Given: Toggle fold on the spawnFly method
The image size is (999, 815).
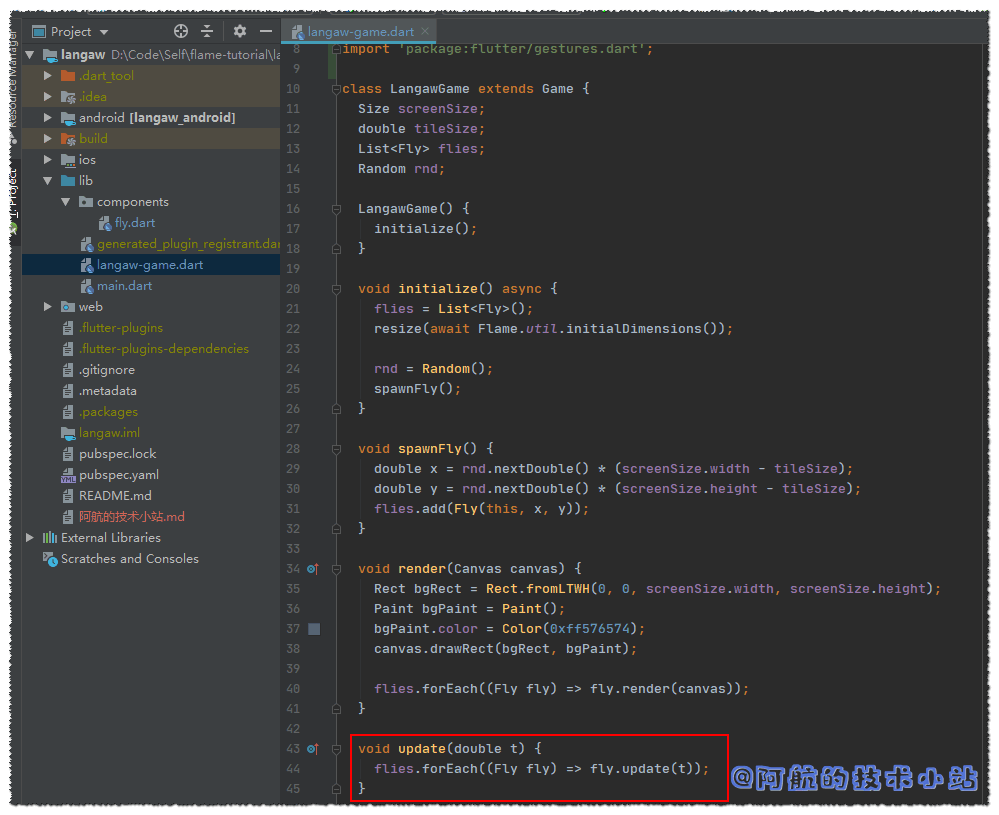Looking at the screenshot, I should [x=336, y=449].
